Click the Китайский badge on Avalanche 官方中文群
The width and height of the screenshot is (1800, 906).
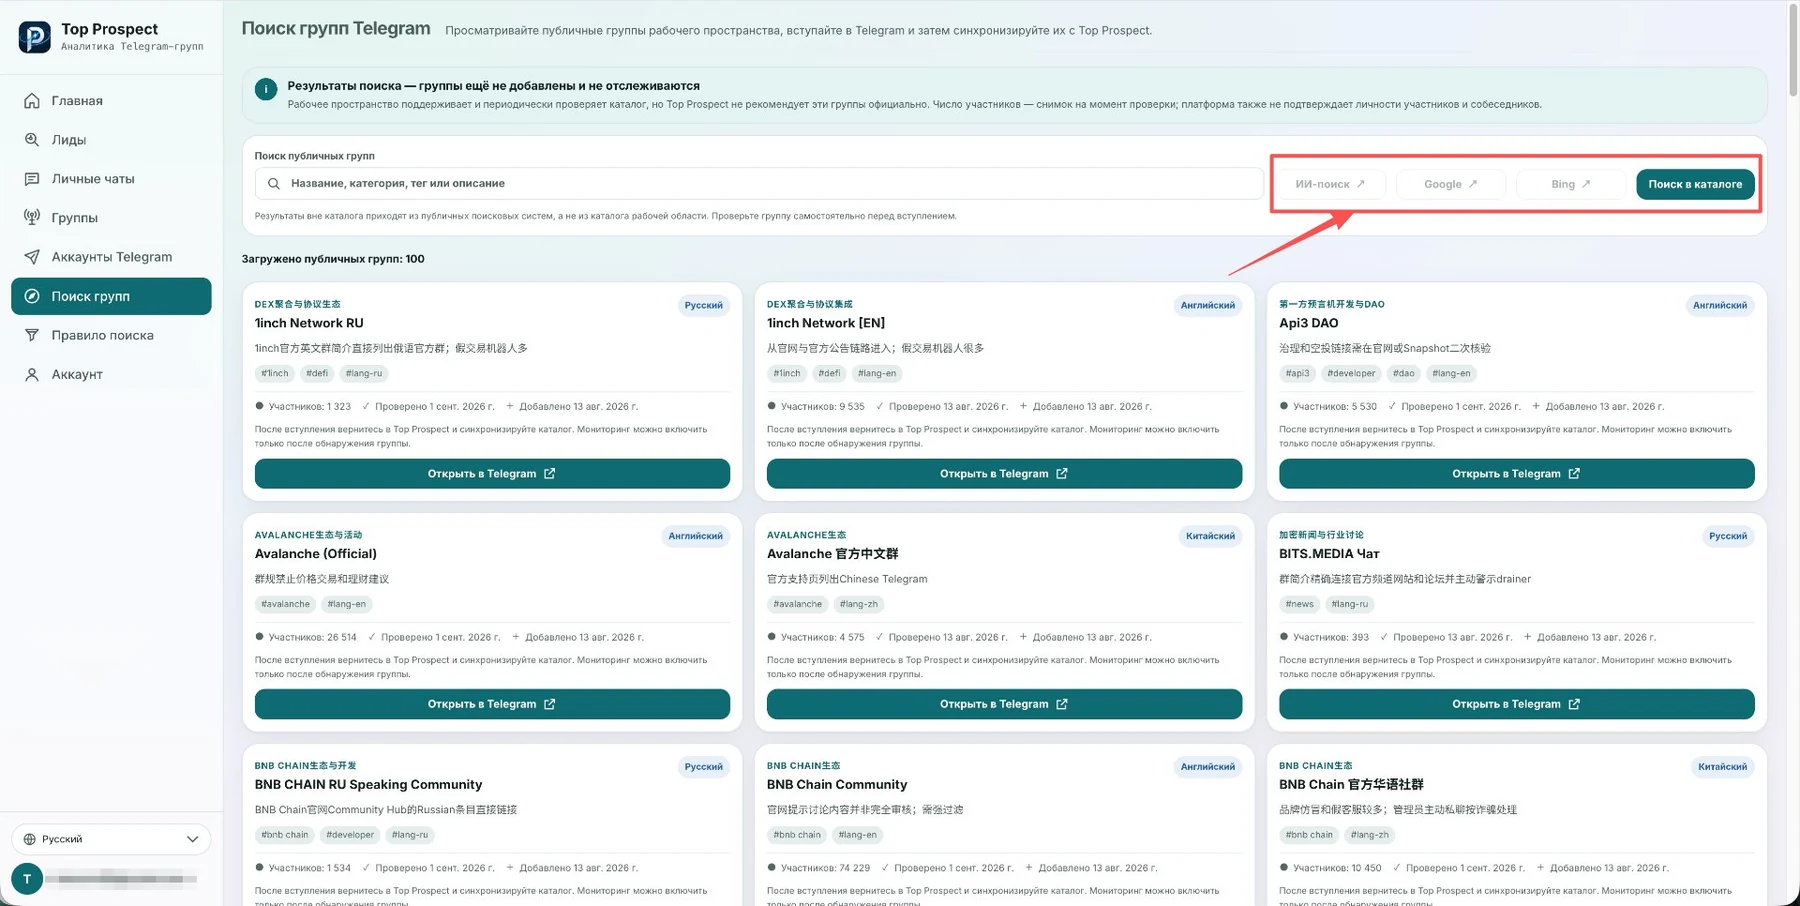pos(1210,537)
